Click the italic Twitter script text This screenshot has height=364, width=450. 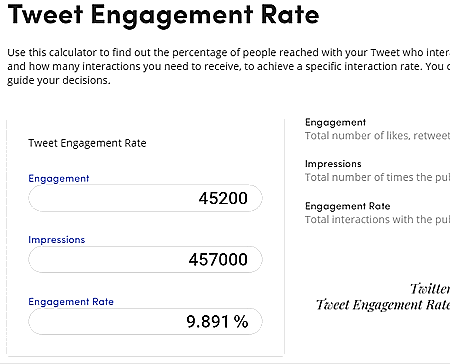click(430, 289)
